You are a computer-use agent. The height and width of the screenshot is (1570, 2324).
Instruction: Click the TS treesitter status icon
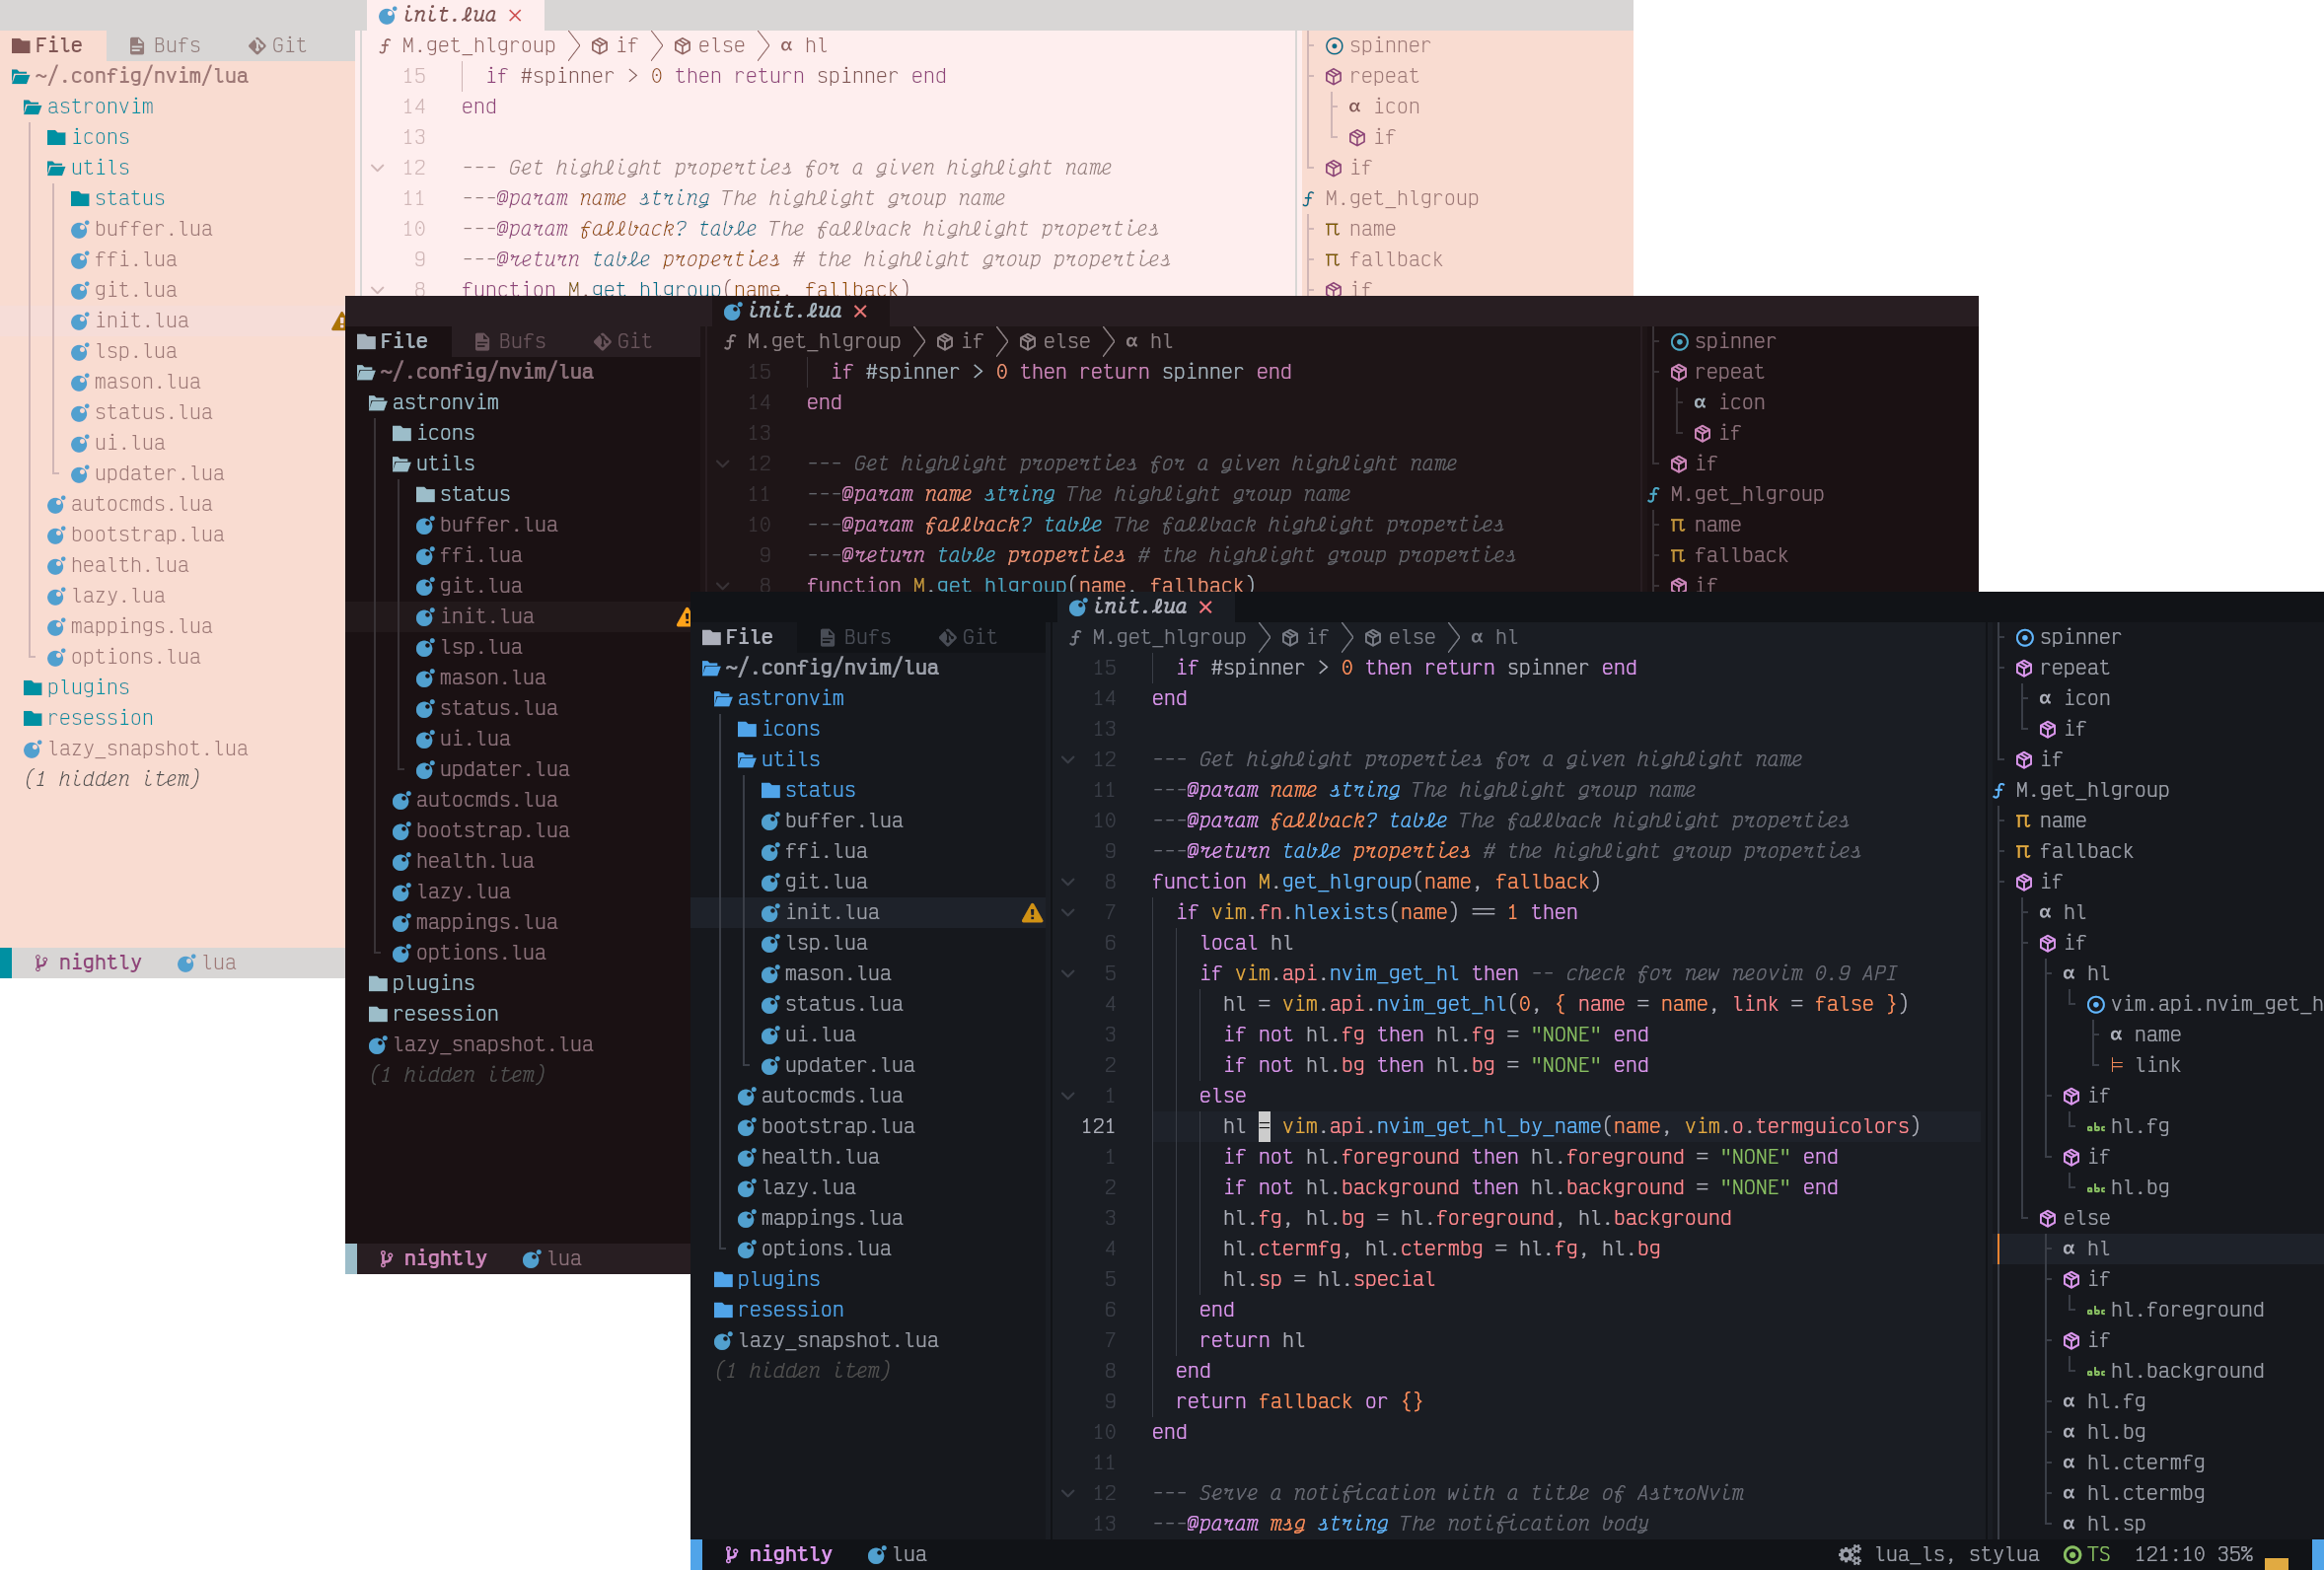pos(2072,1554)
